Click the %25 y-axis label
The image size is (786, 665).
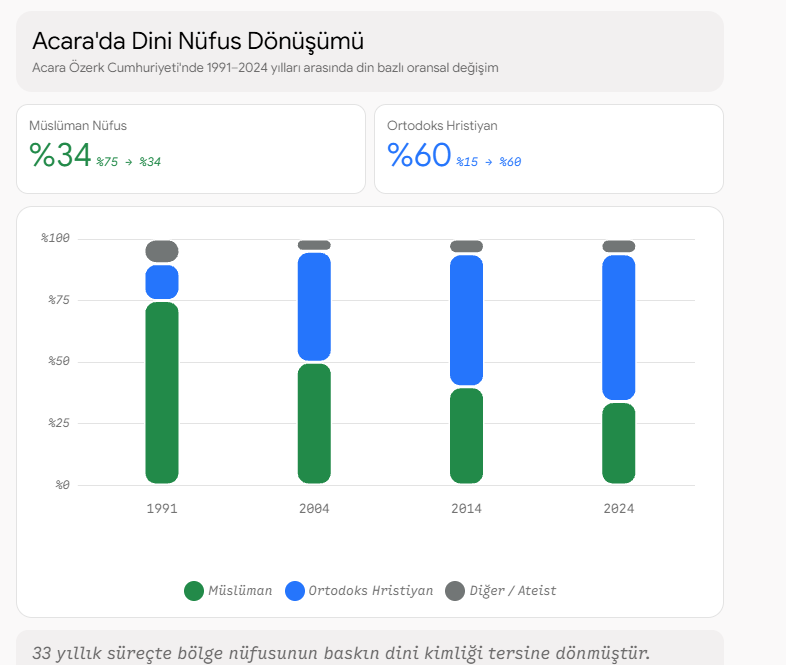[x=59, y=423]
